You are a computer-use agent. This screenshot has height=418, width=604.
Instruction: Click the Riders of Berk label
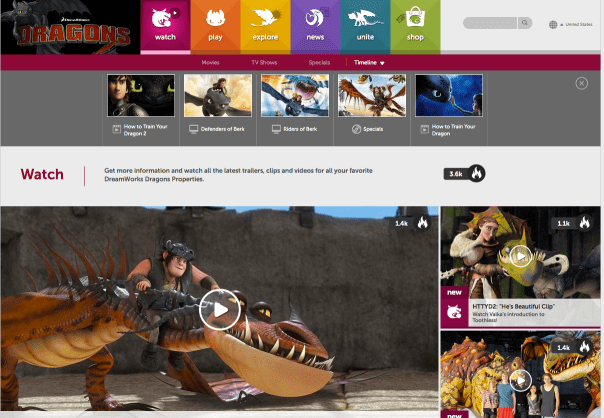pos(300,129)
